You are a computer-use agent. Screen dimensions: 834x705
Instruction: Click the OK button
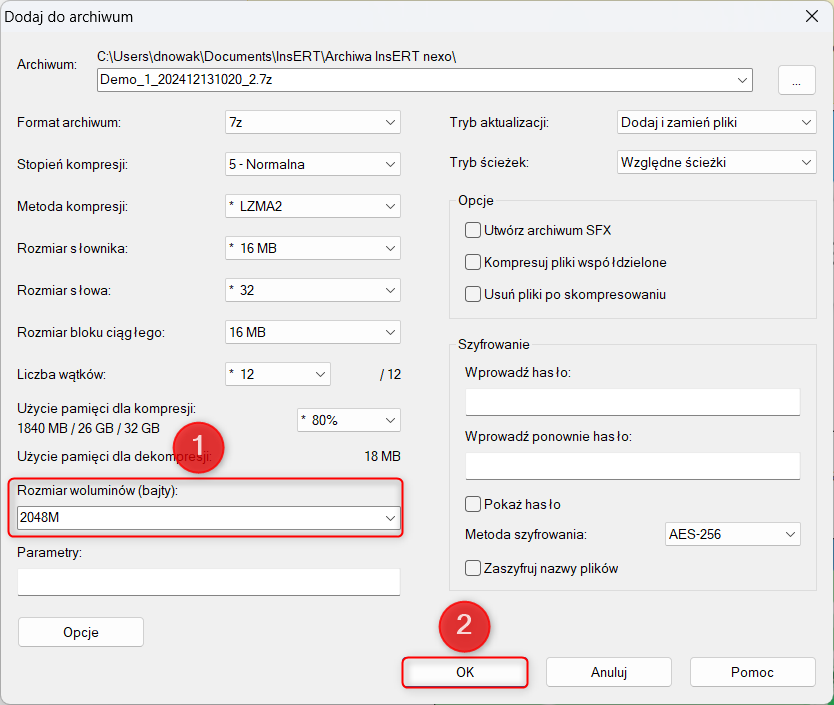[x=465, y=673]
